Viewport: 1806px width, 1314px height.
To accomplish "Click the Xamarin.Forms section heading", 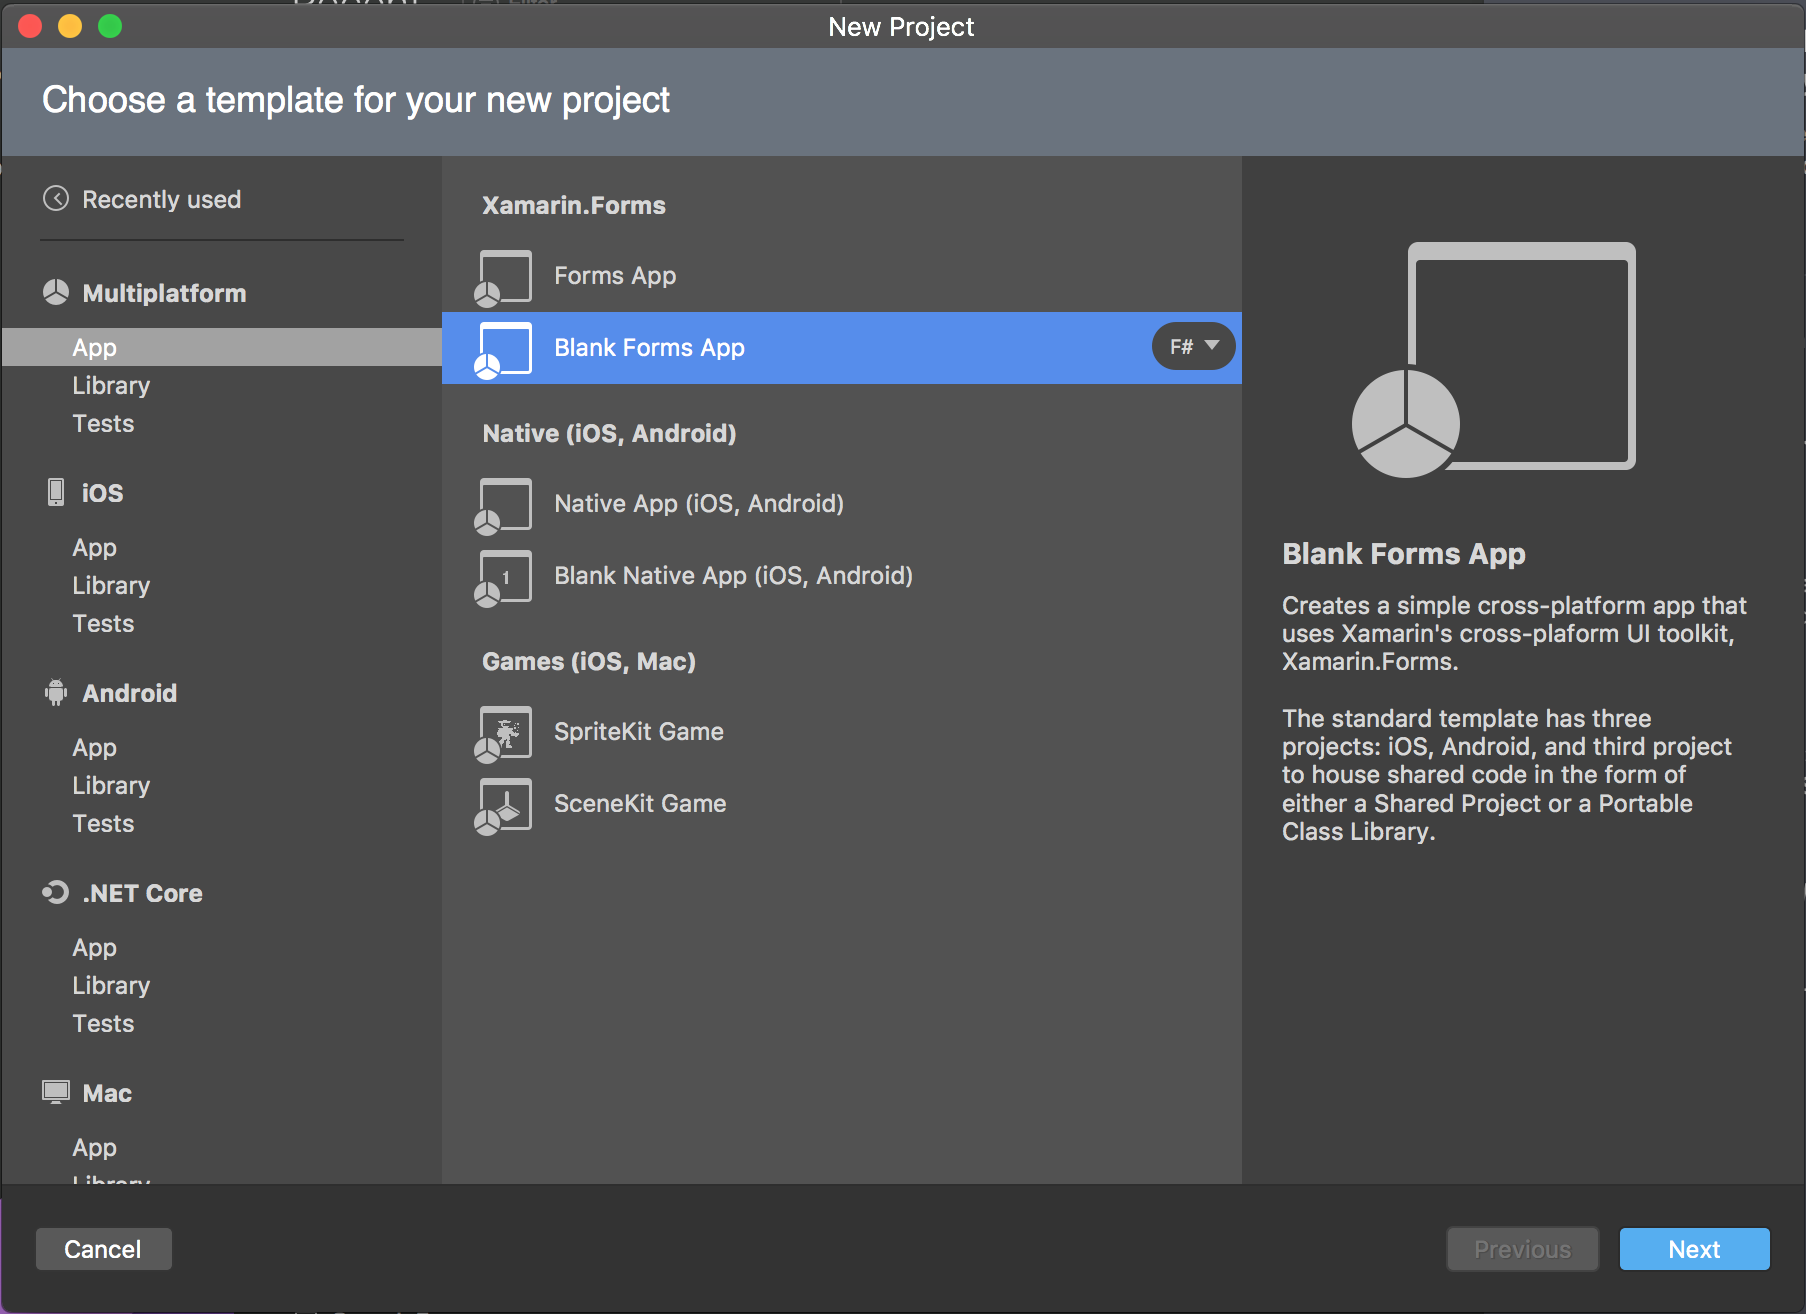I will coord(574,205).
